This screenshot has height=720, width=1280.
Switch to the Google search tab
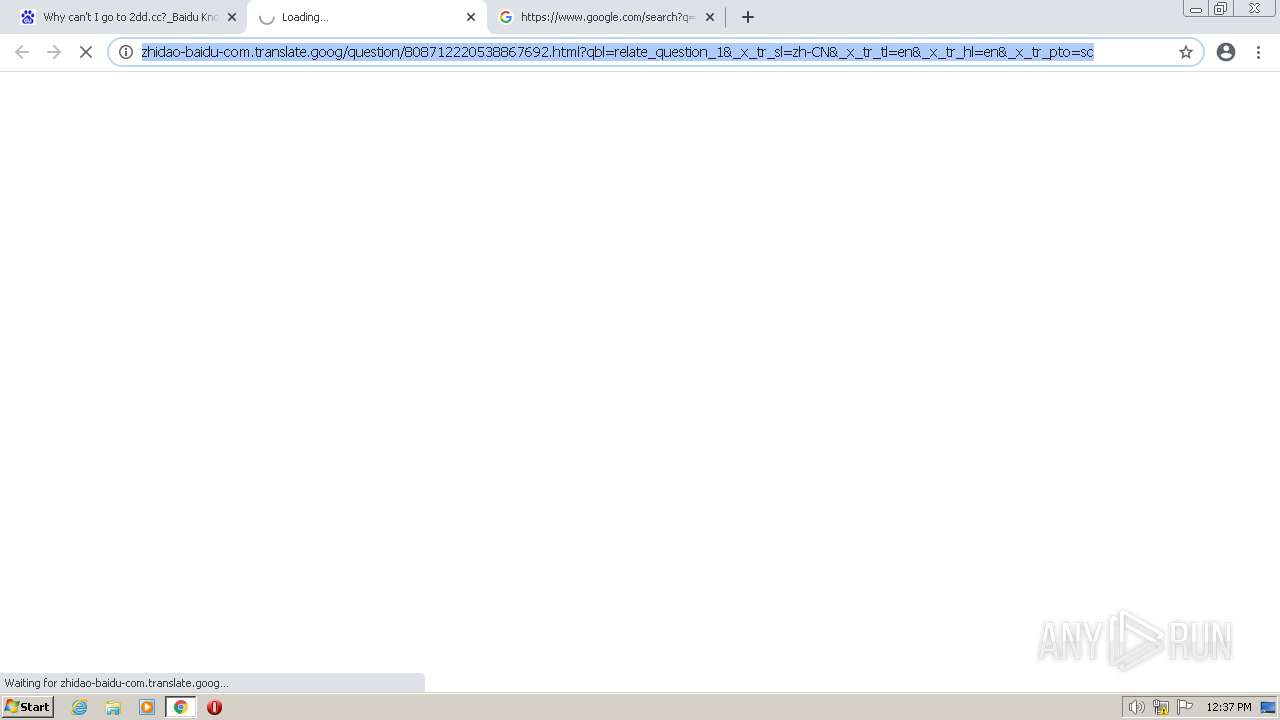tap(606, 17)
